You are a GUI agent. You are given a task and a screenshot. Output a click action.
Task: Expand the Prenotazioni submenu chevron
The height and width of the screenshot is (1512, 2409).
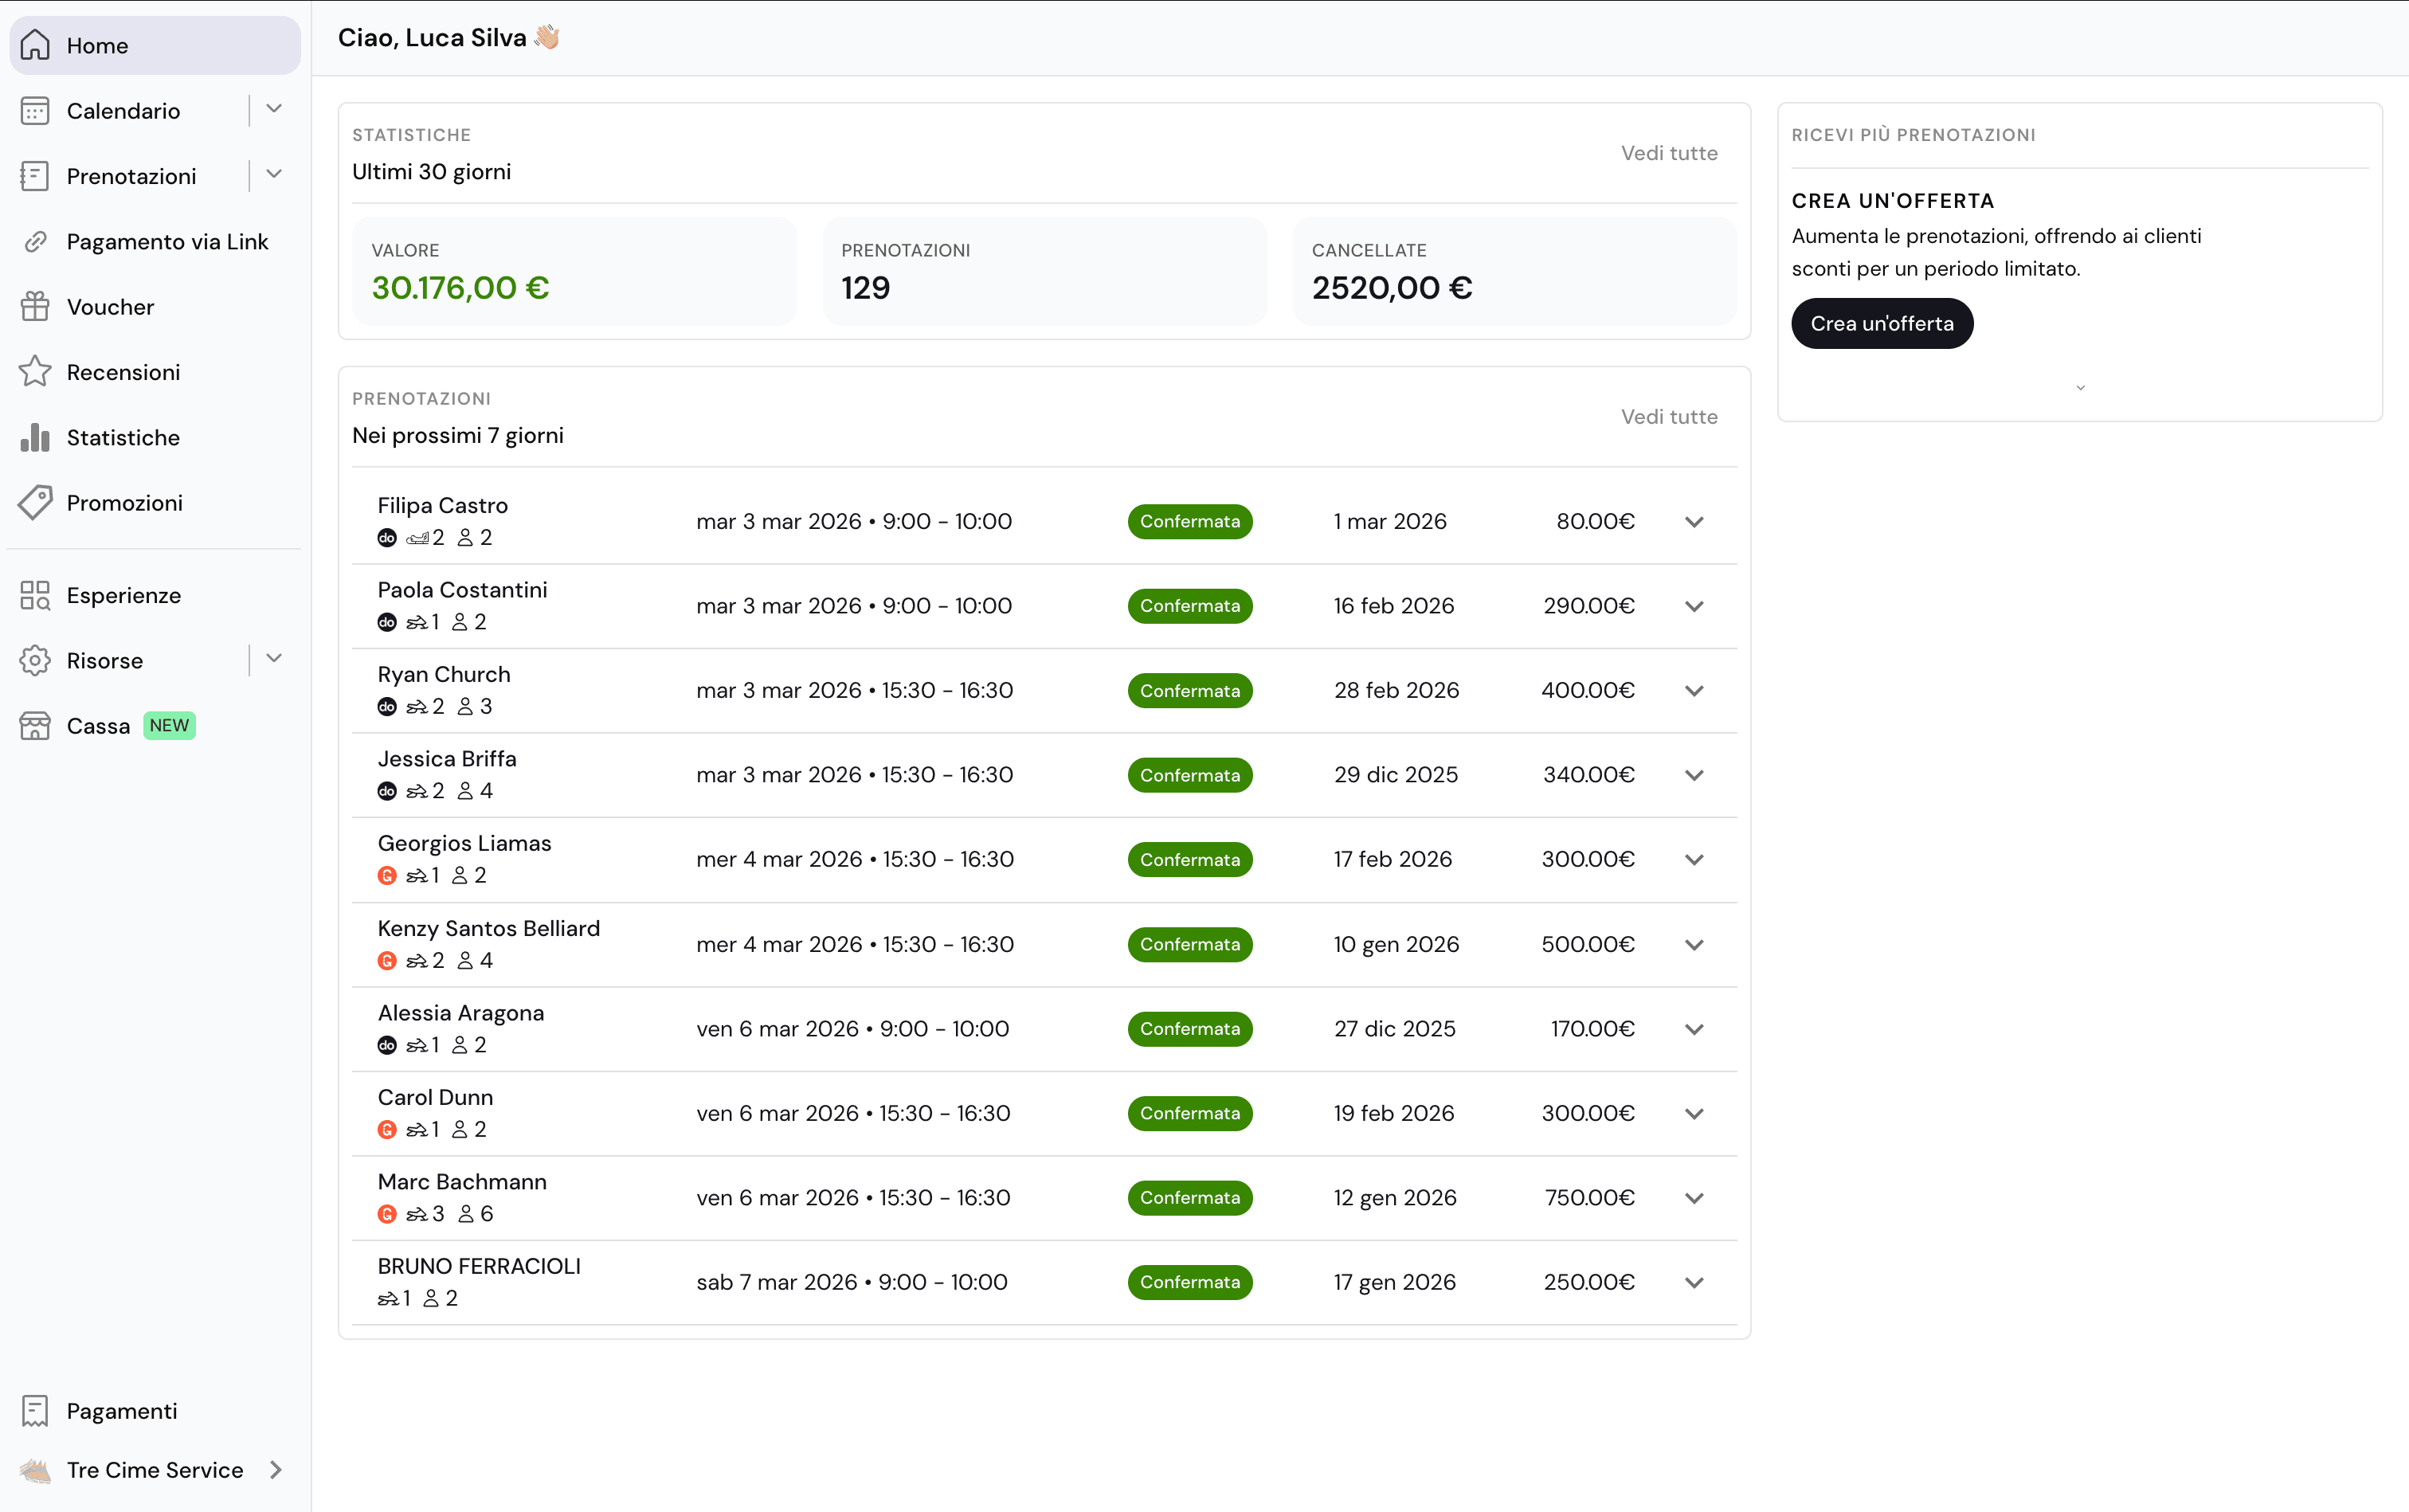point(274,174)
